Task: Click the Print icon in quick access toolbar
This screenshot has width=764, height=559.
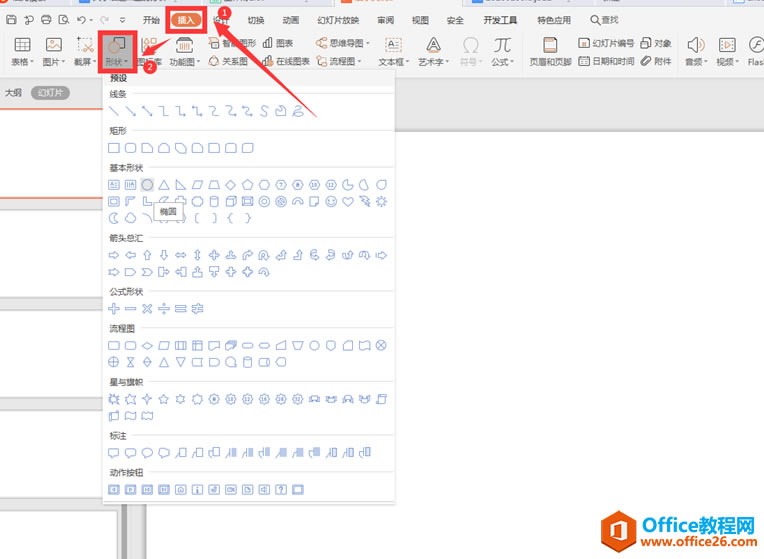Action: coord(46,20)
